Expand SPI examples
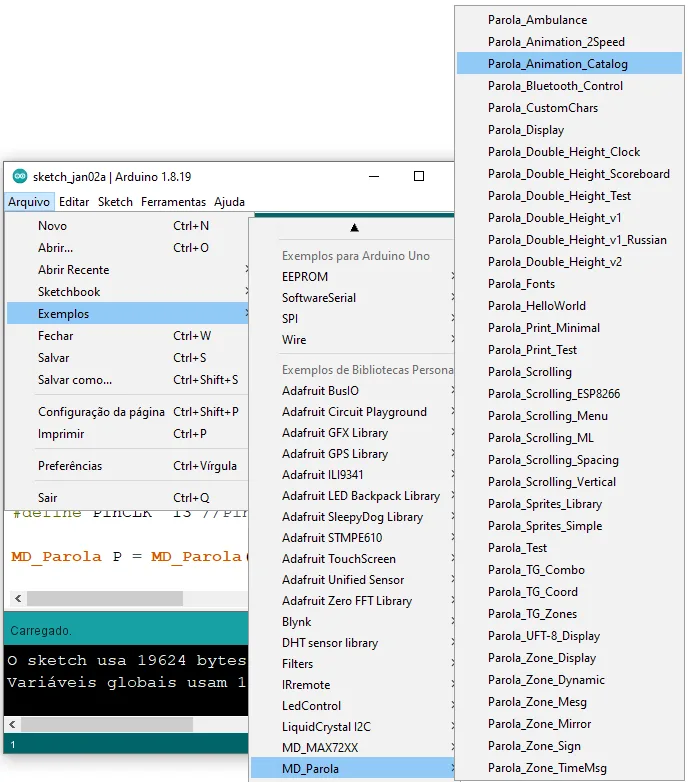688x782 pixels. 352,319
